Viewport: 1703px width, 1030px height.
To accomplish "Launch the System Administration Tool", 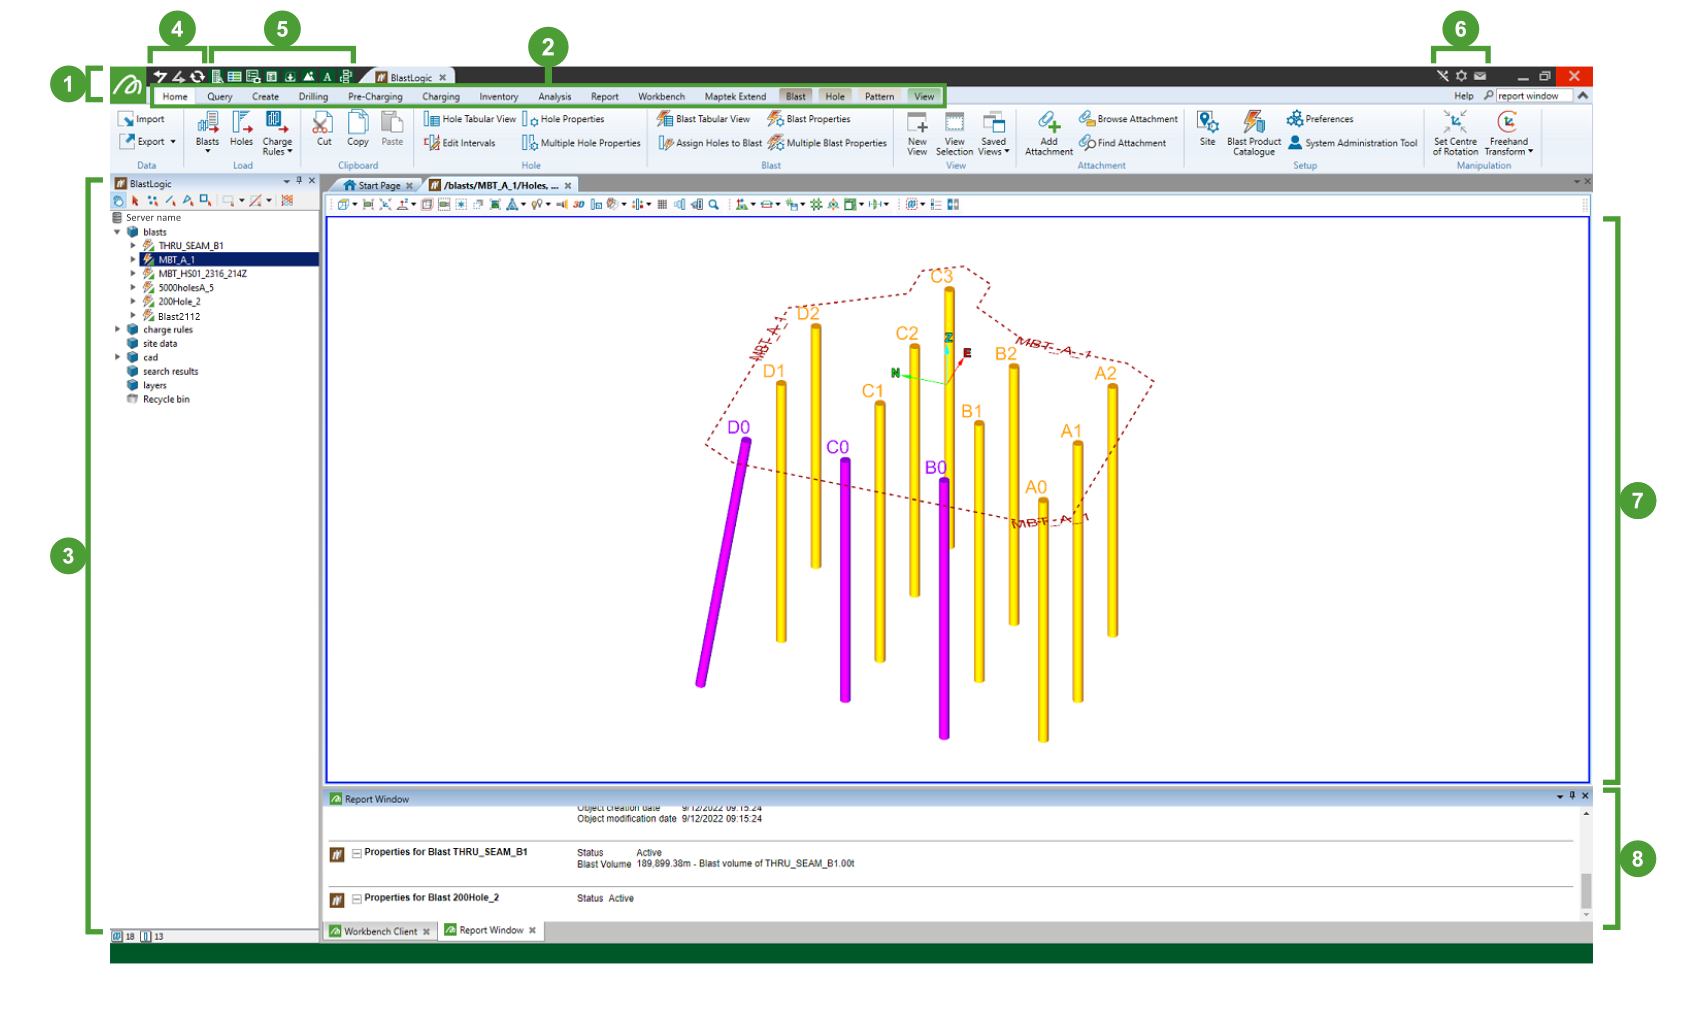I will coord(1353,143).
